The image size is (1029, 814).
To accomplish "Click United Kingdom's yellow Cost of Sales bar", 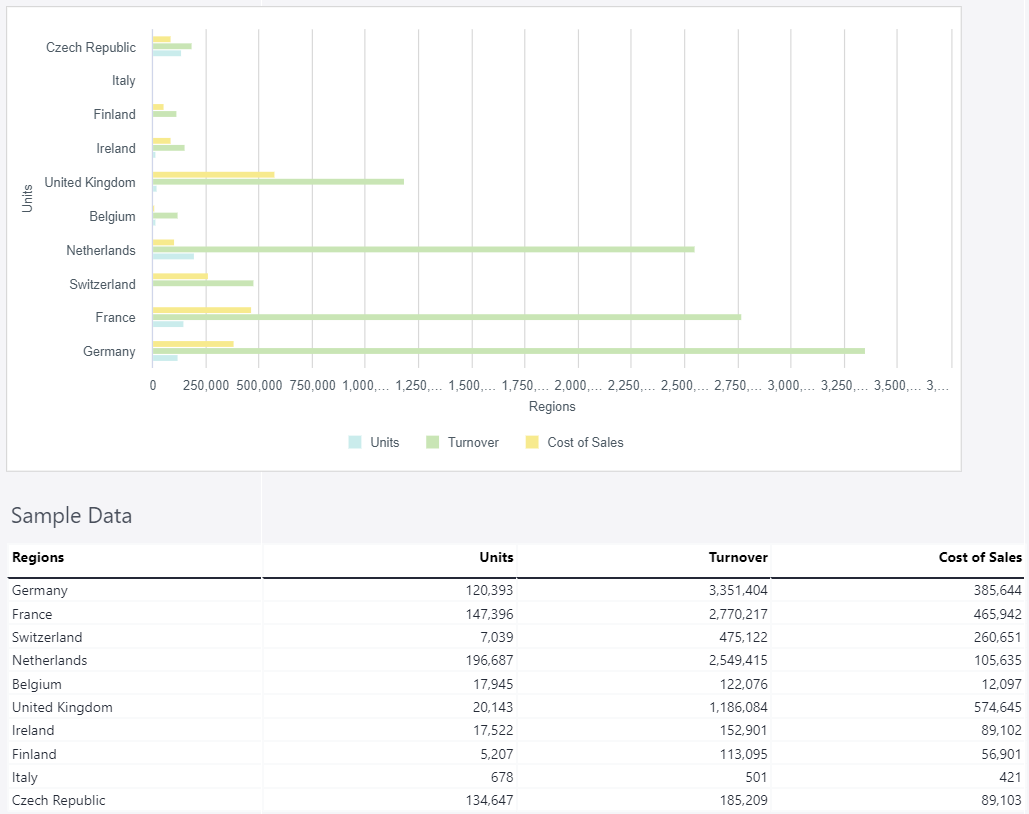I will click(x=213, y=174).
